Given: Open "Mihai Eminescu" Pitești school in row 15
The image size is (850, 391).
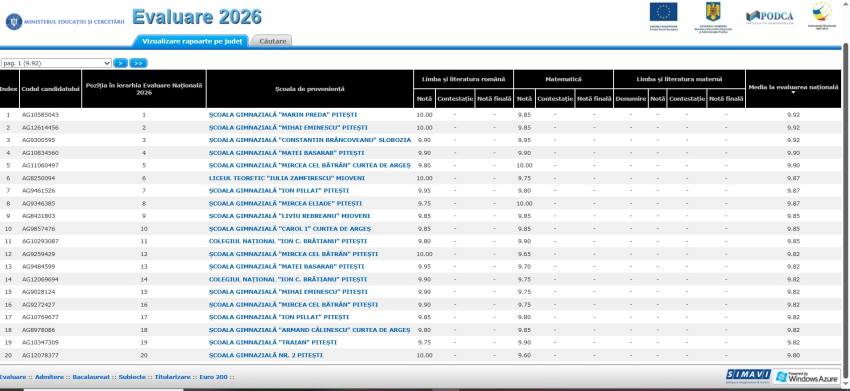Looking at the screenshot, I should [x=288, y=292].
